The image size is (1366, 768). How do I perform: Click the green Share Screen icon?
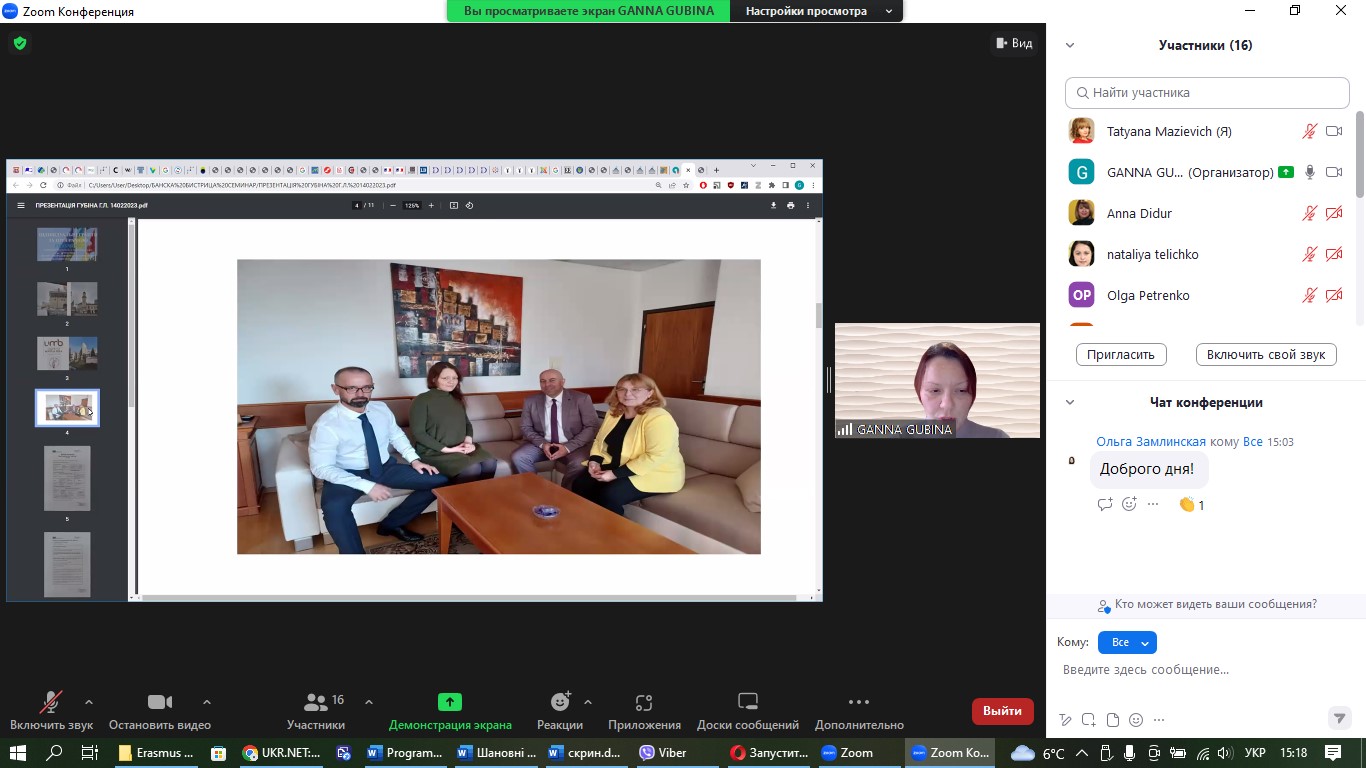click(x=450, y=703)
